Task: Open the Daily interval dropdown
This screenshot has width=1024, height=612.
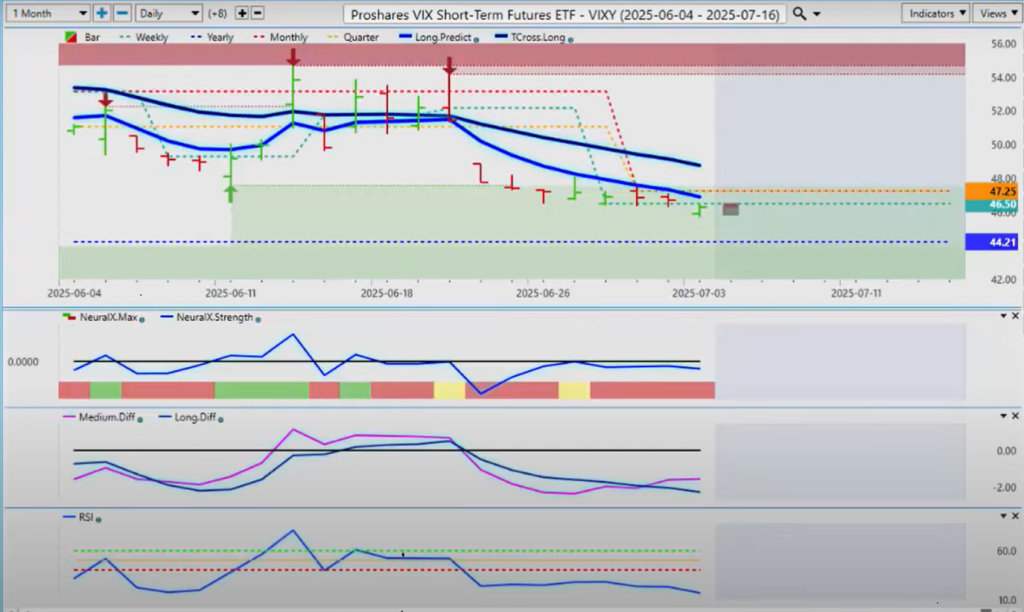Action: pos(167,14)
